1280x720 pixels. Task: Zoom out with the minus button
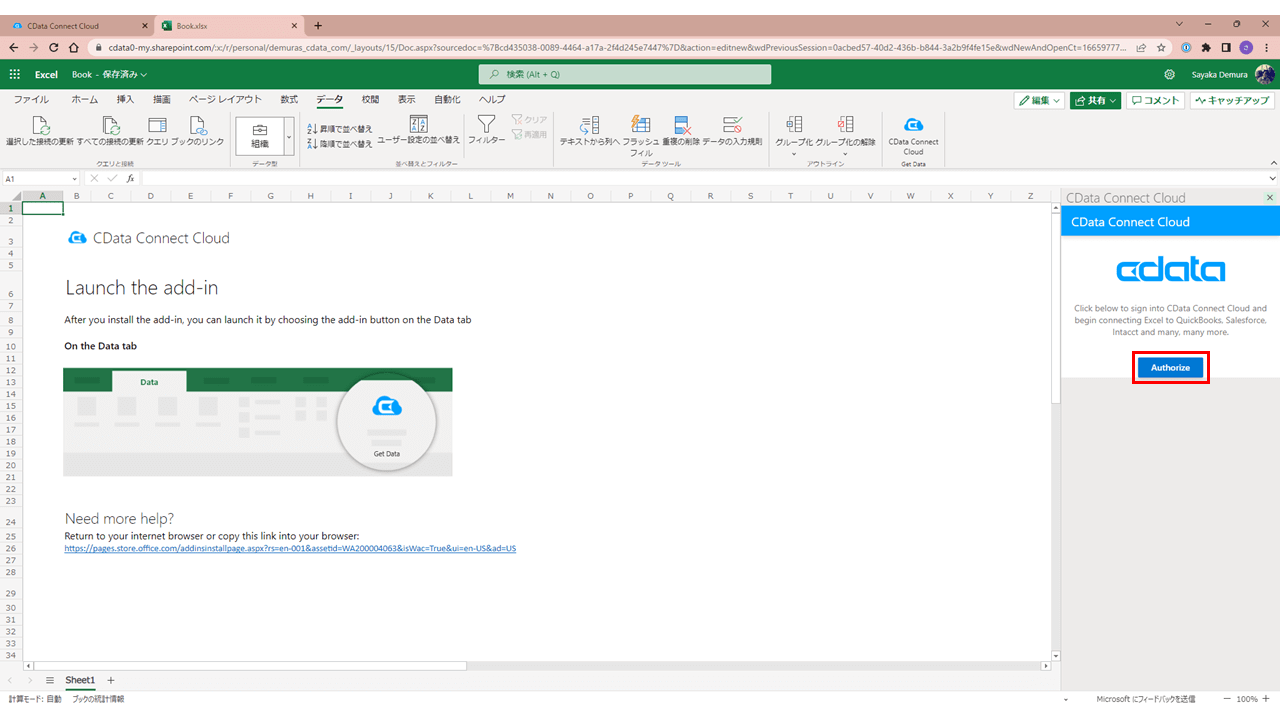click(1227, 699)
